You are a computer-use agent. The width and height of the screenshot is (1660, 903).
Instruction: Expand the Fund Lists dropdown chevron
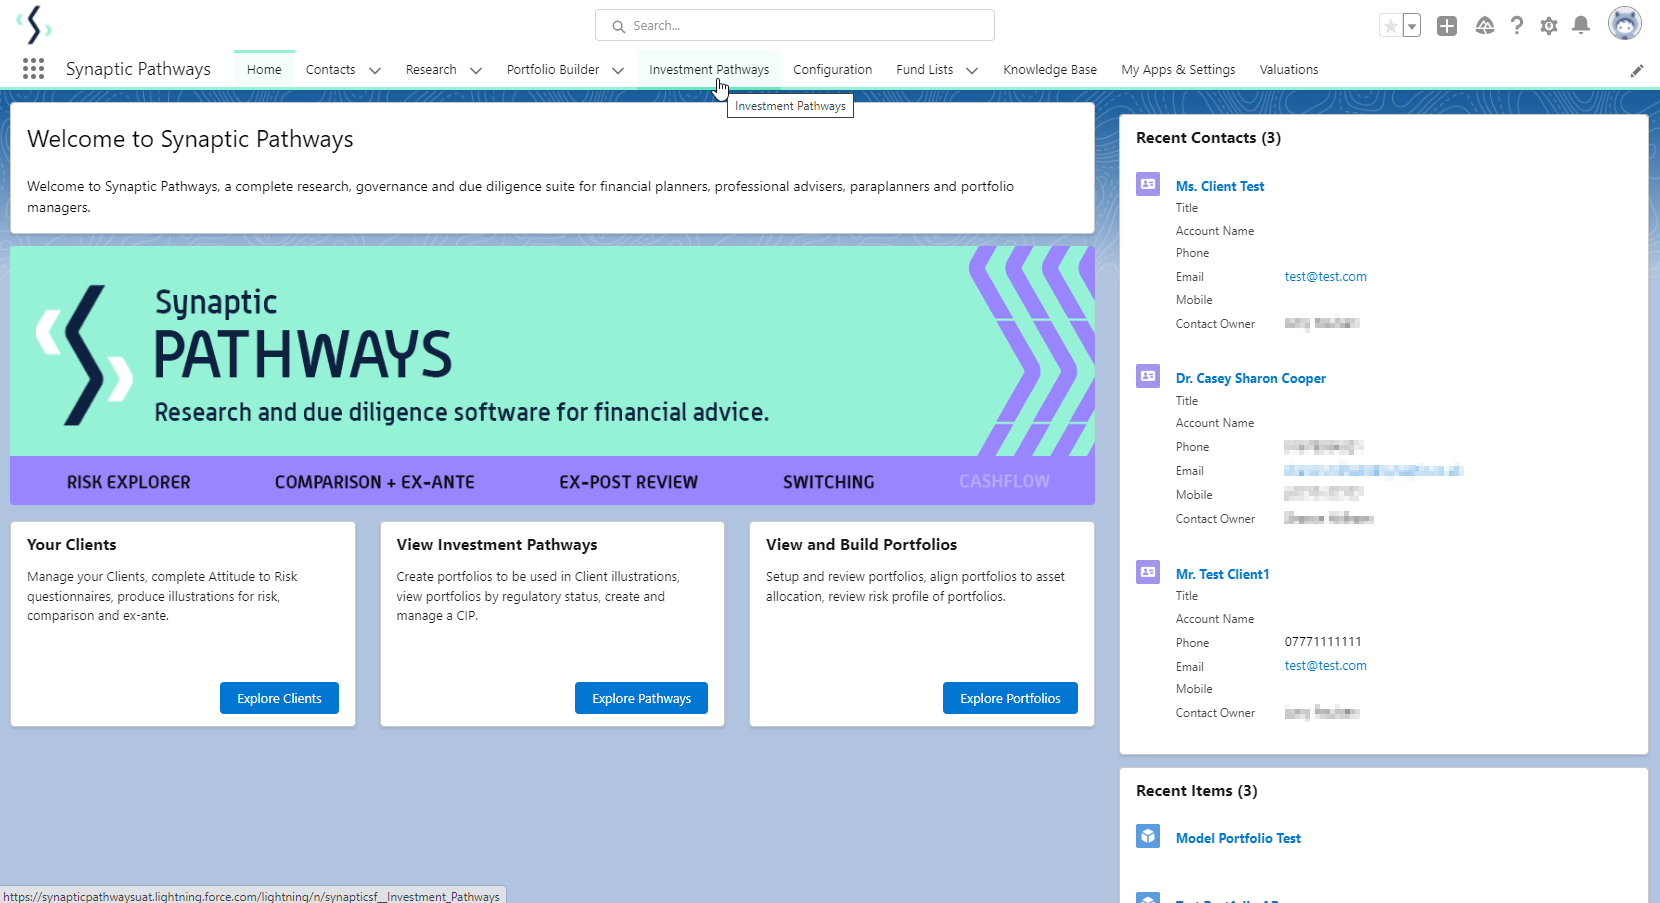(x=972, y=70)
